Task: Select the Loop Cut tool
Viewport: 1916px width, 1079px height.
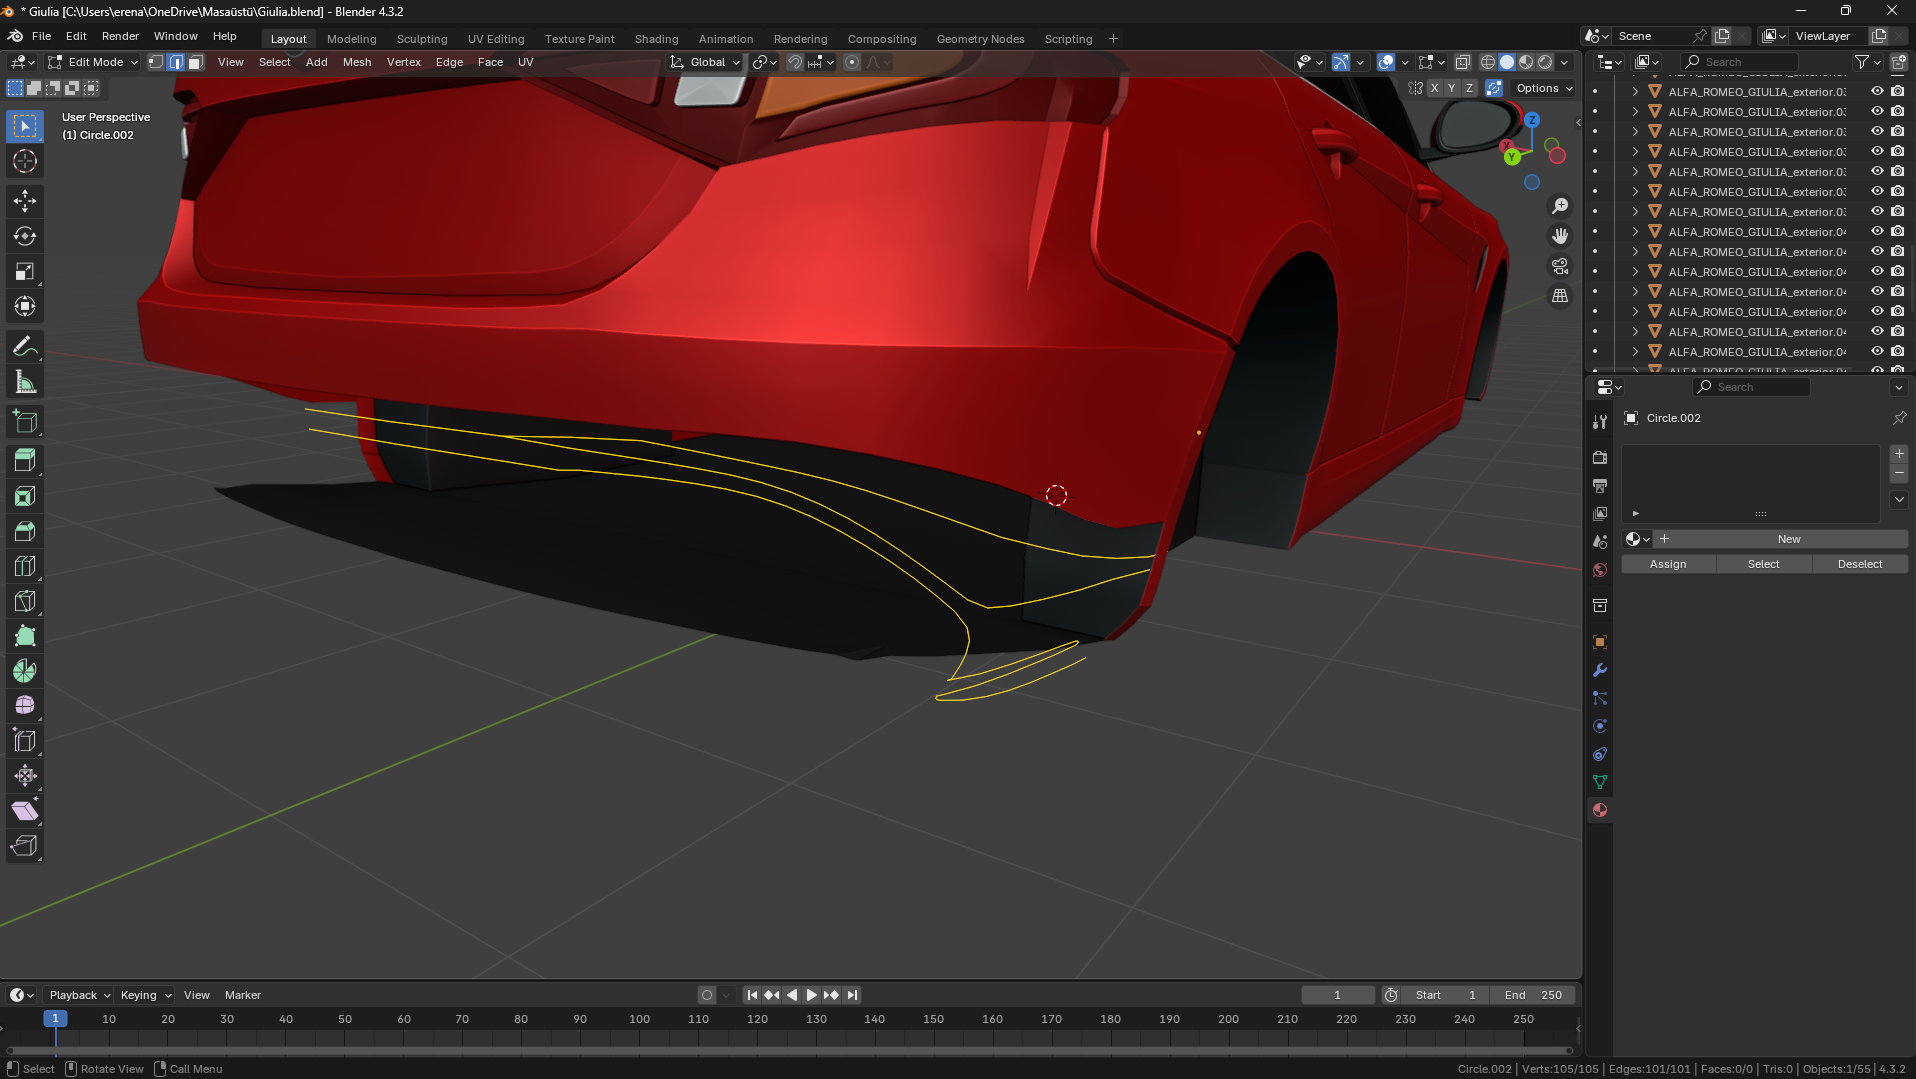Action: (x=25, y=566)
